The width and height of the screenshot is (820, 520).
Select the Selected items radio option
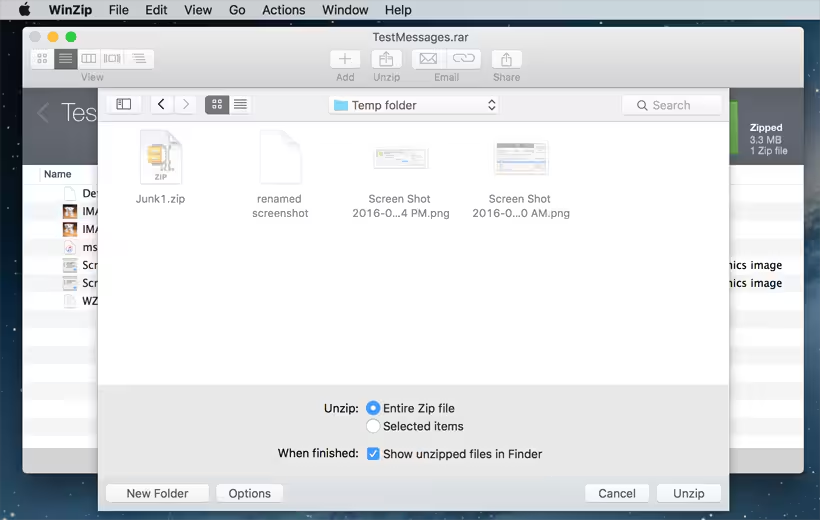(373, 426)
